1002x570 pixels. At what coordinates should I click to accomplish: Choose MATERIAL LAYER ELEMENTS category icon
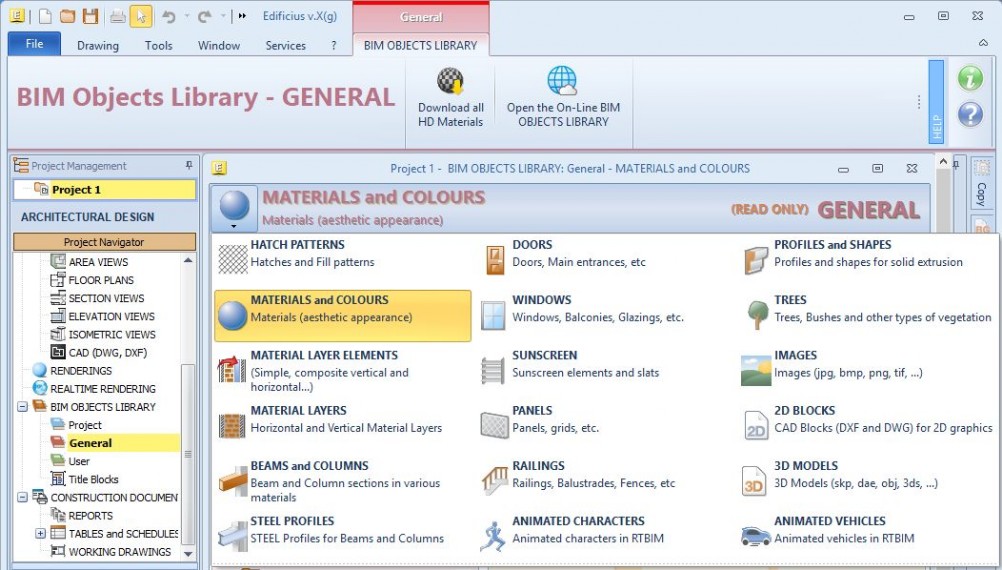click(232, 370)
